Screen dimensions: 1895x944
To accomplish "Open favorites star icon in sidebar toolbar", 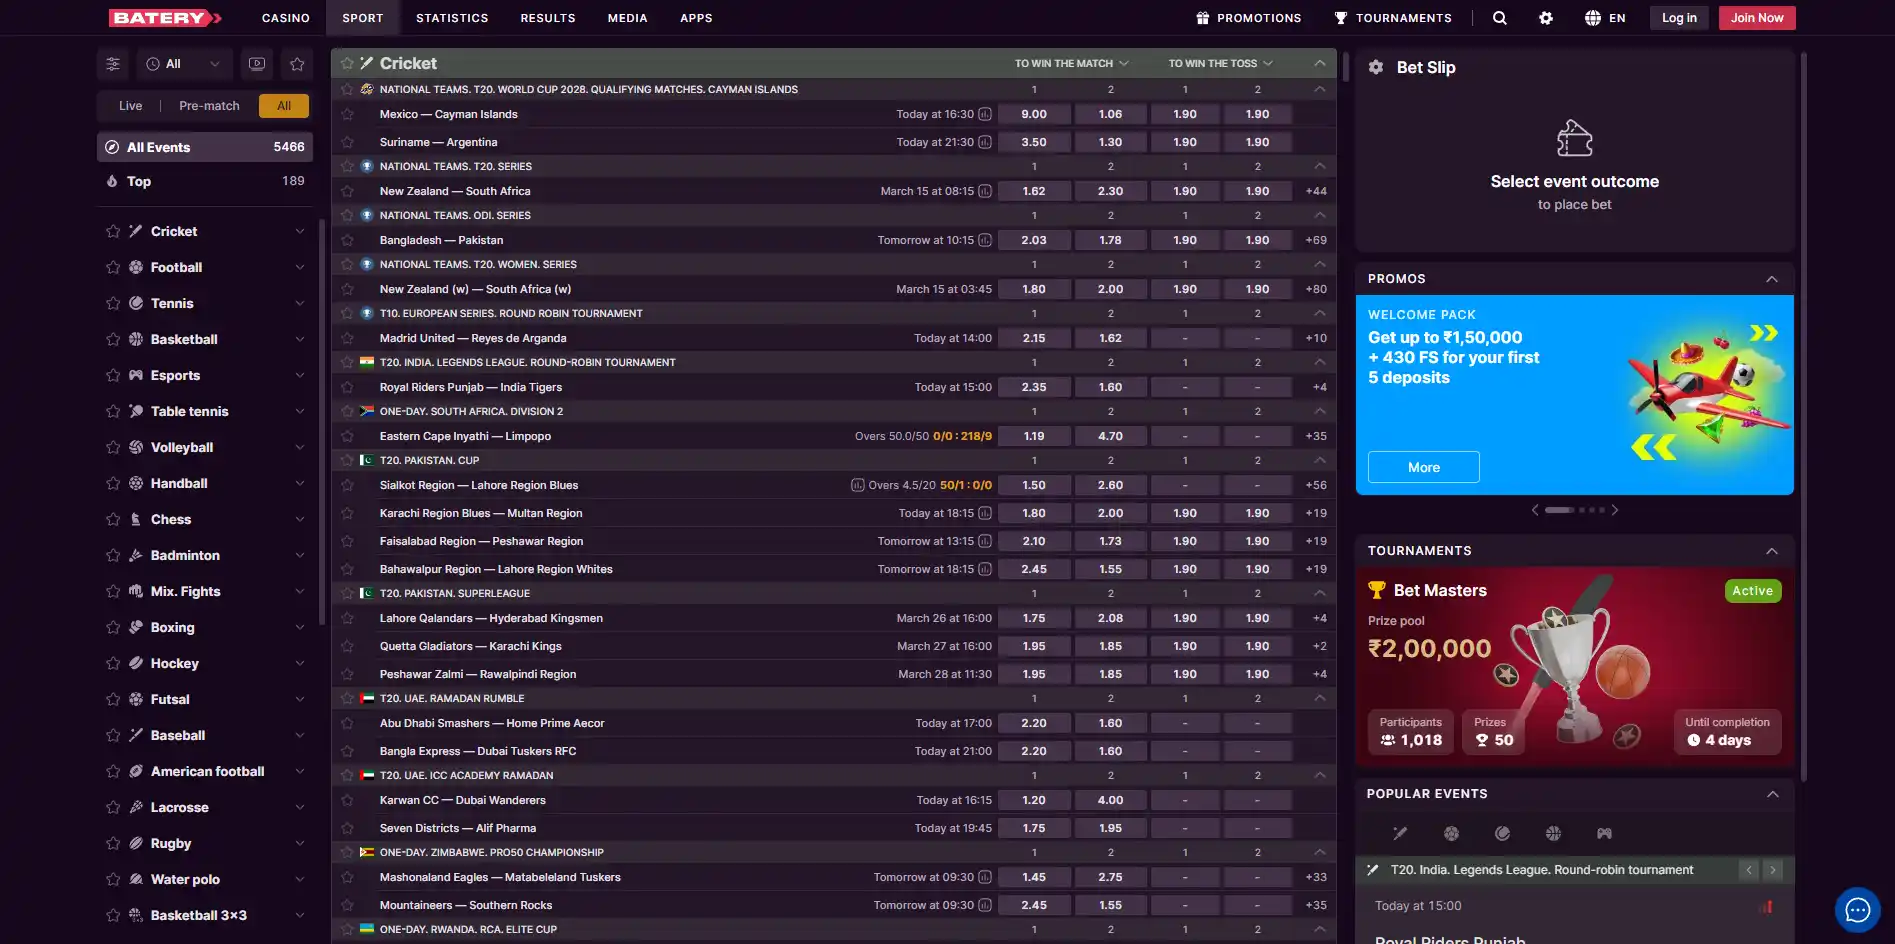I will pos(297,64).
